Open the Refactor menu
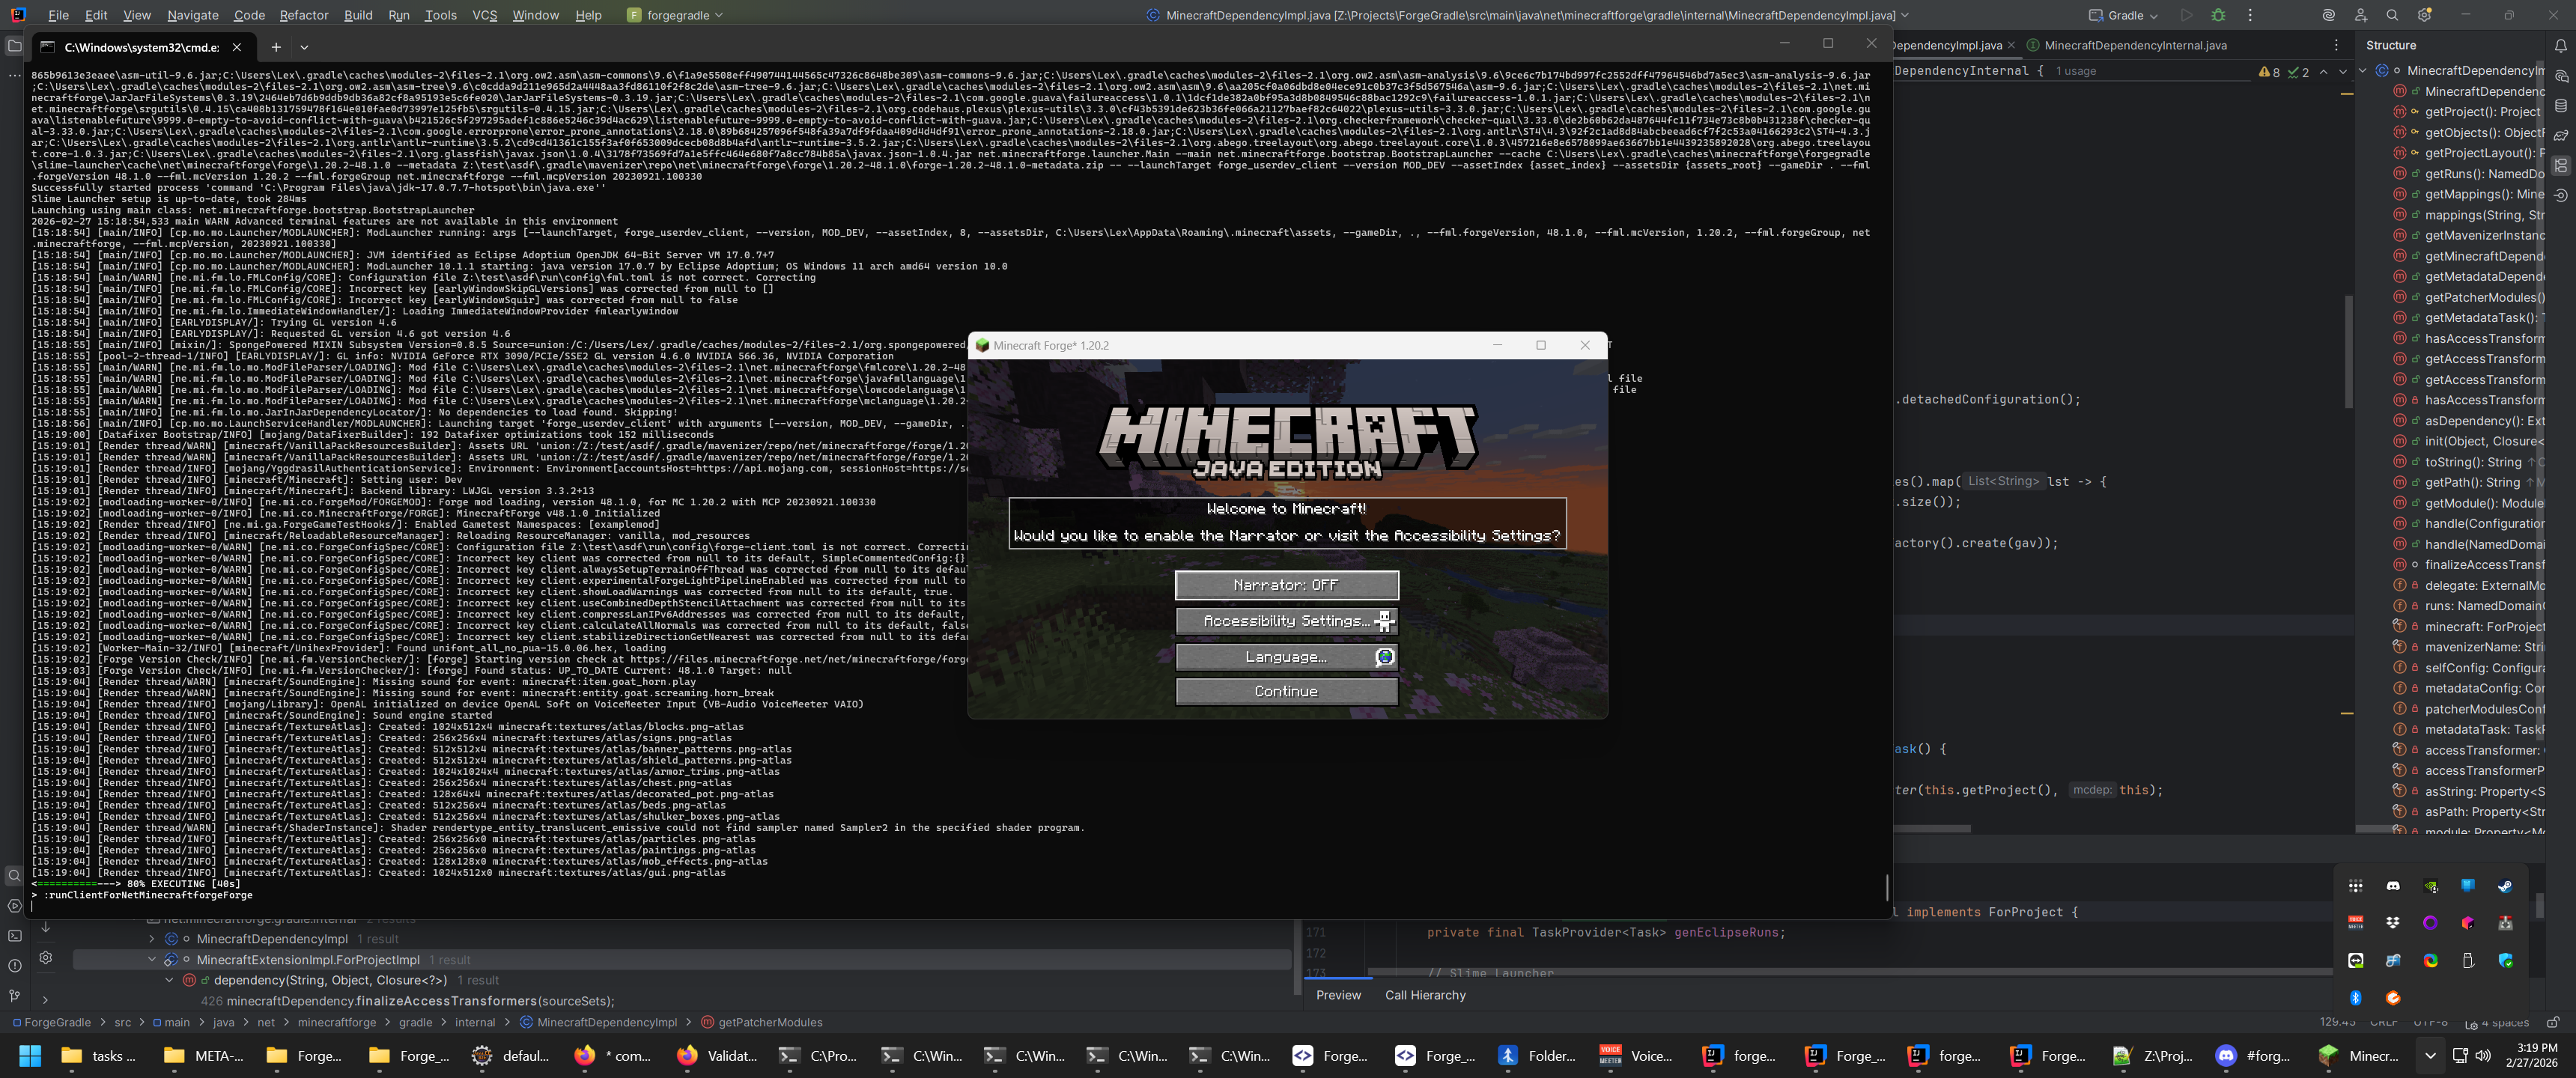Image resolution: width=2576 pixels, height=1078 pixels. tap(303, 15)
